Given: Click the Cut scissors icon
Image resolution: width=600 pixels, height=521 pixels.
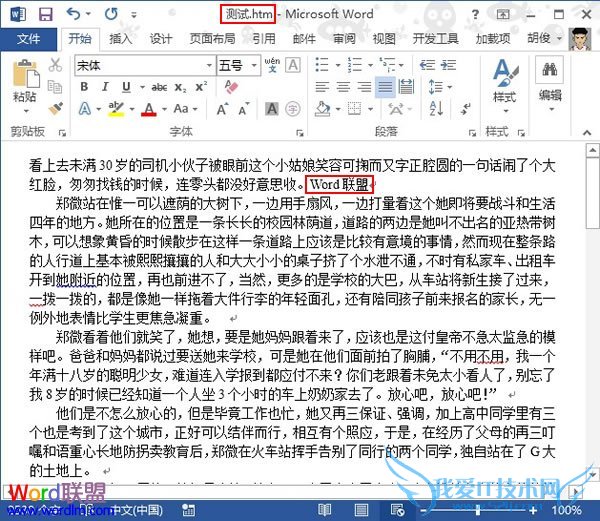Looking at the screenshot, I should [55, 65].
